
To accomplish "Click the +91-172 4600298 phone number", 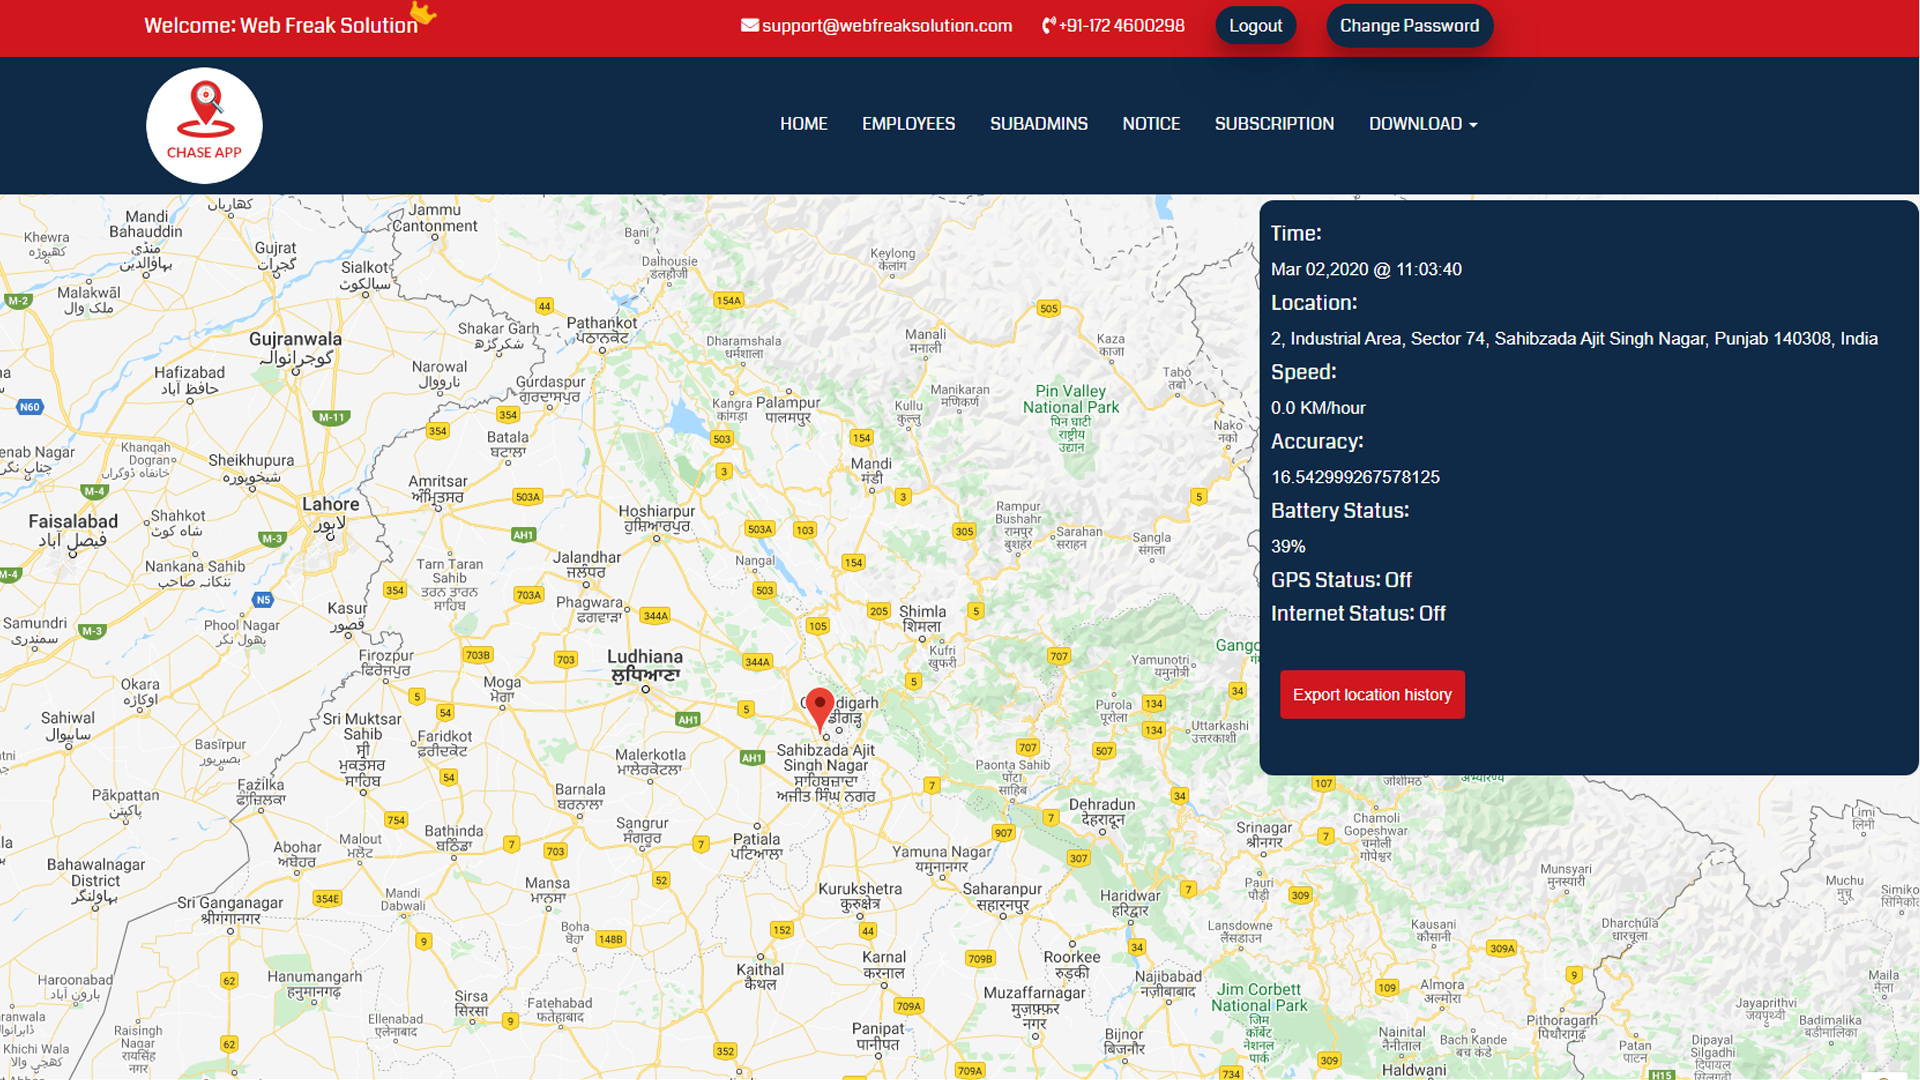I will pos(1122,26).
